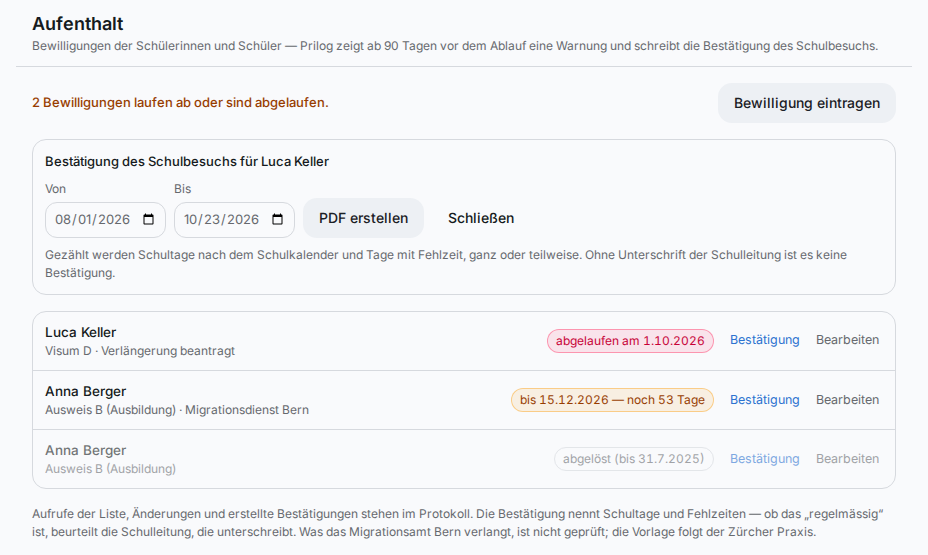
Task: Open Bestätigung for Anna Berger's replaced permit
Action: (765, 459)
